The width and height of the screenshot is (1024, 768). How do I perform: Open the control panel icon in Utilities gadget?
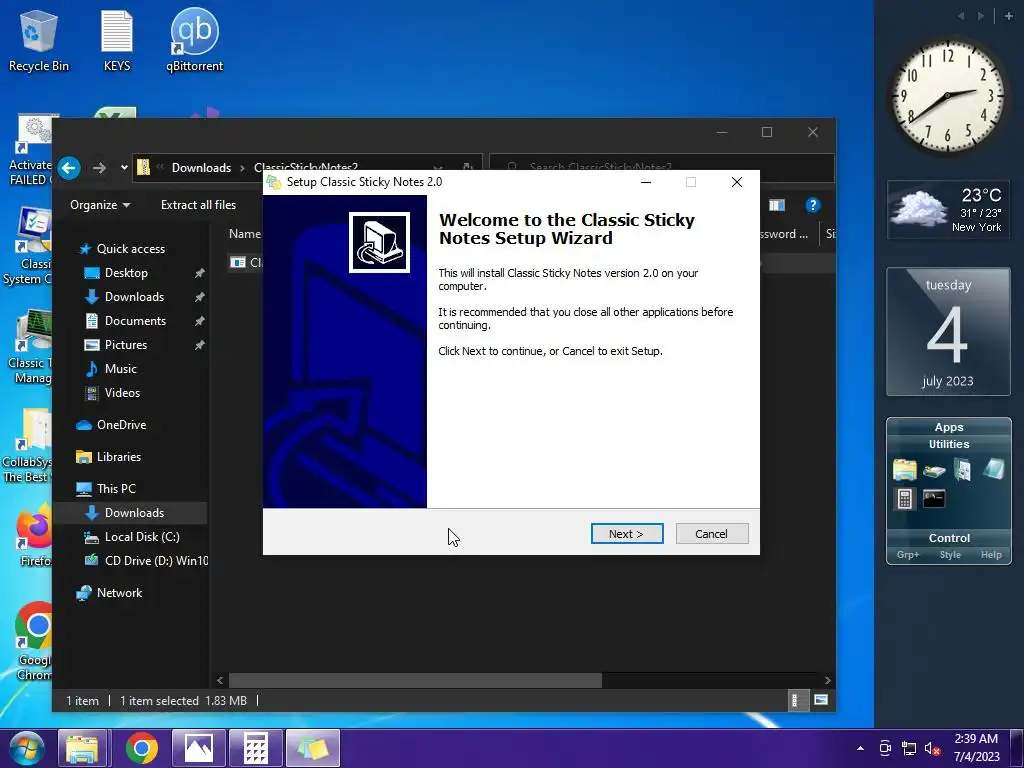[x=963, y=470]
